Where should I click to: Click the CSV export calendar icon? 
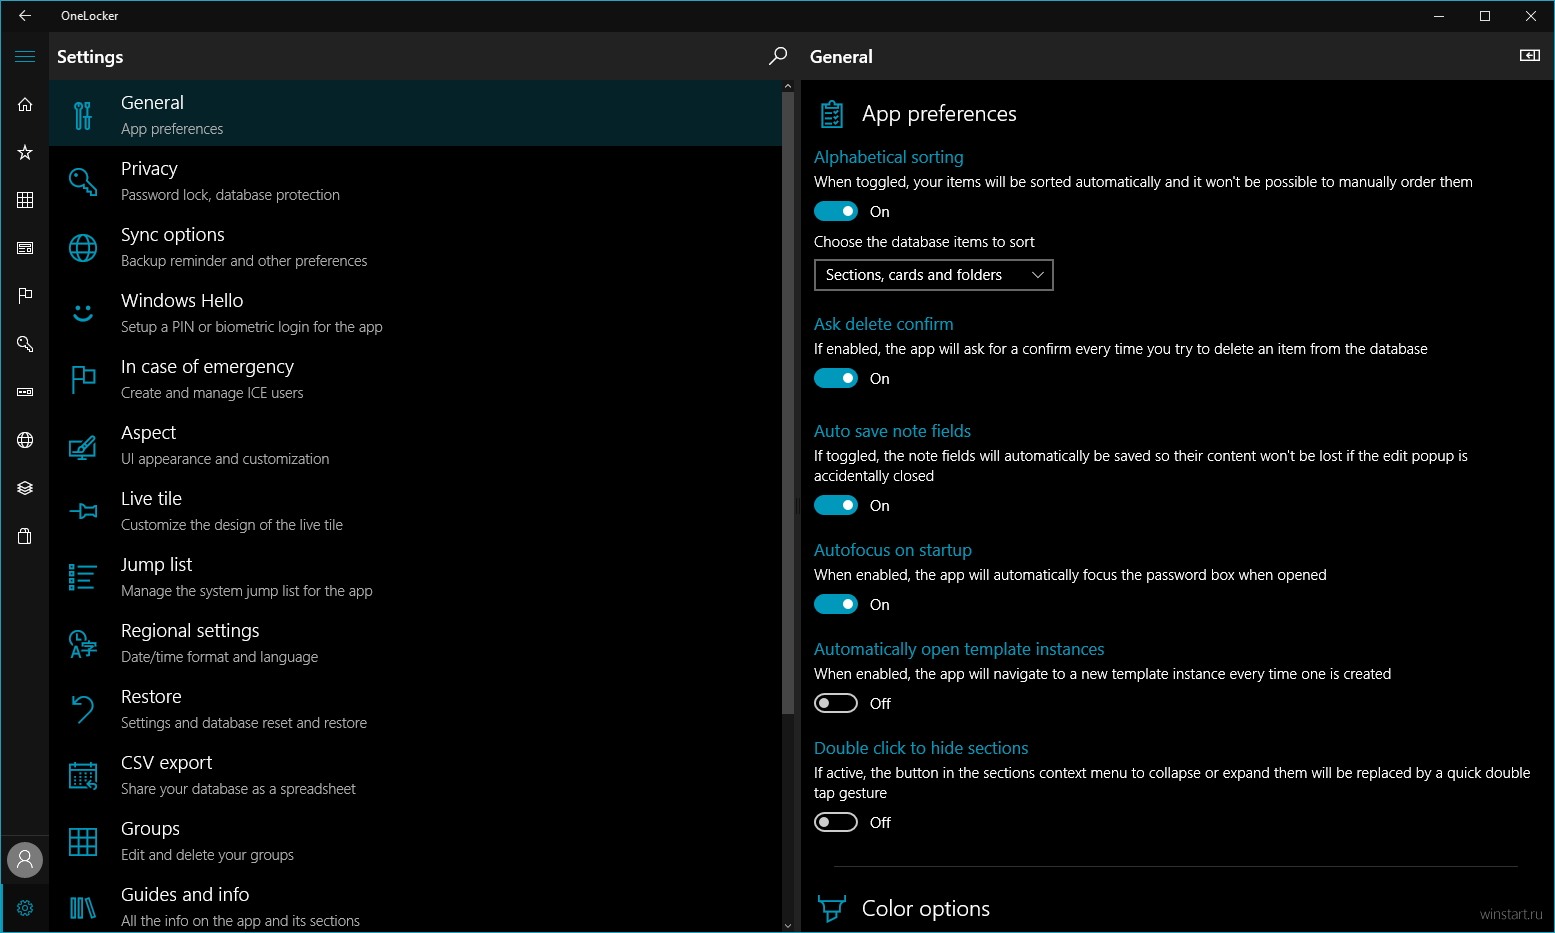click(x=83, y=775)
